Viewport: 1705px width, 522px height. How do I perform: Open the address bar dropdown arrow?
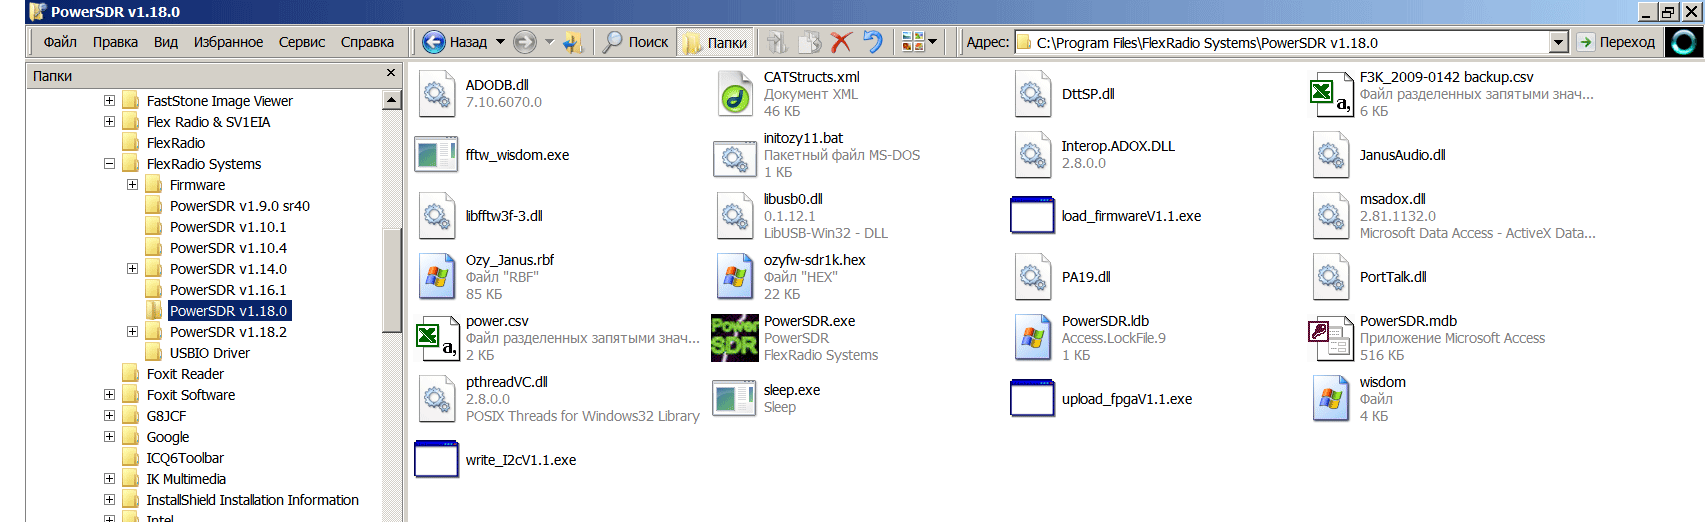tap(1558, 42)
